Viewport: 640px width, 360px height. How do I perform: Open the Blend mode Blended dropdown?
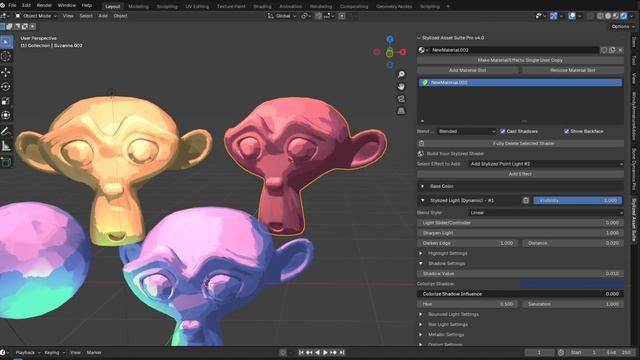point(467,131)
